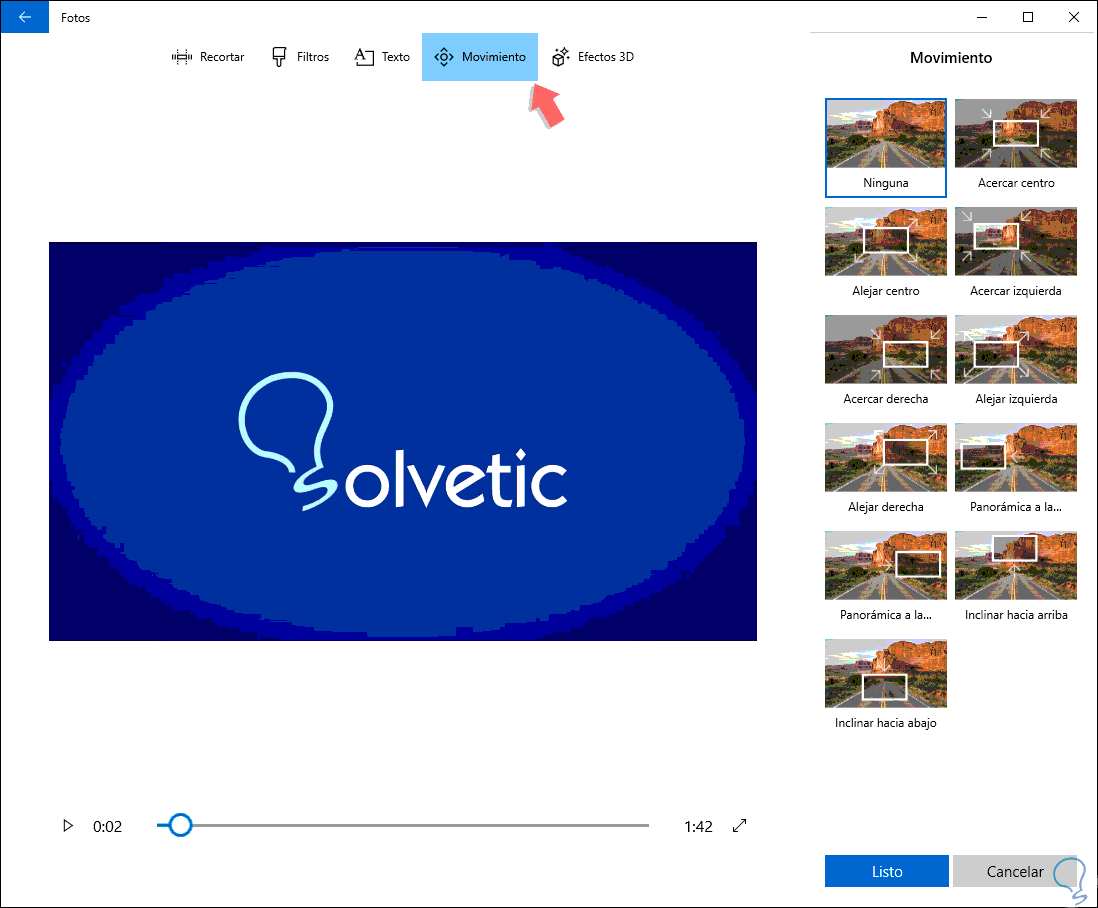Close the Fotos window
1098x908 pixels.
pos(1073,17)
